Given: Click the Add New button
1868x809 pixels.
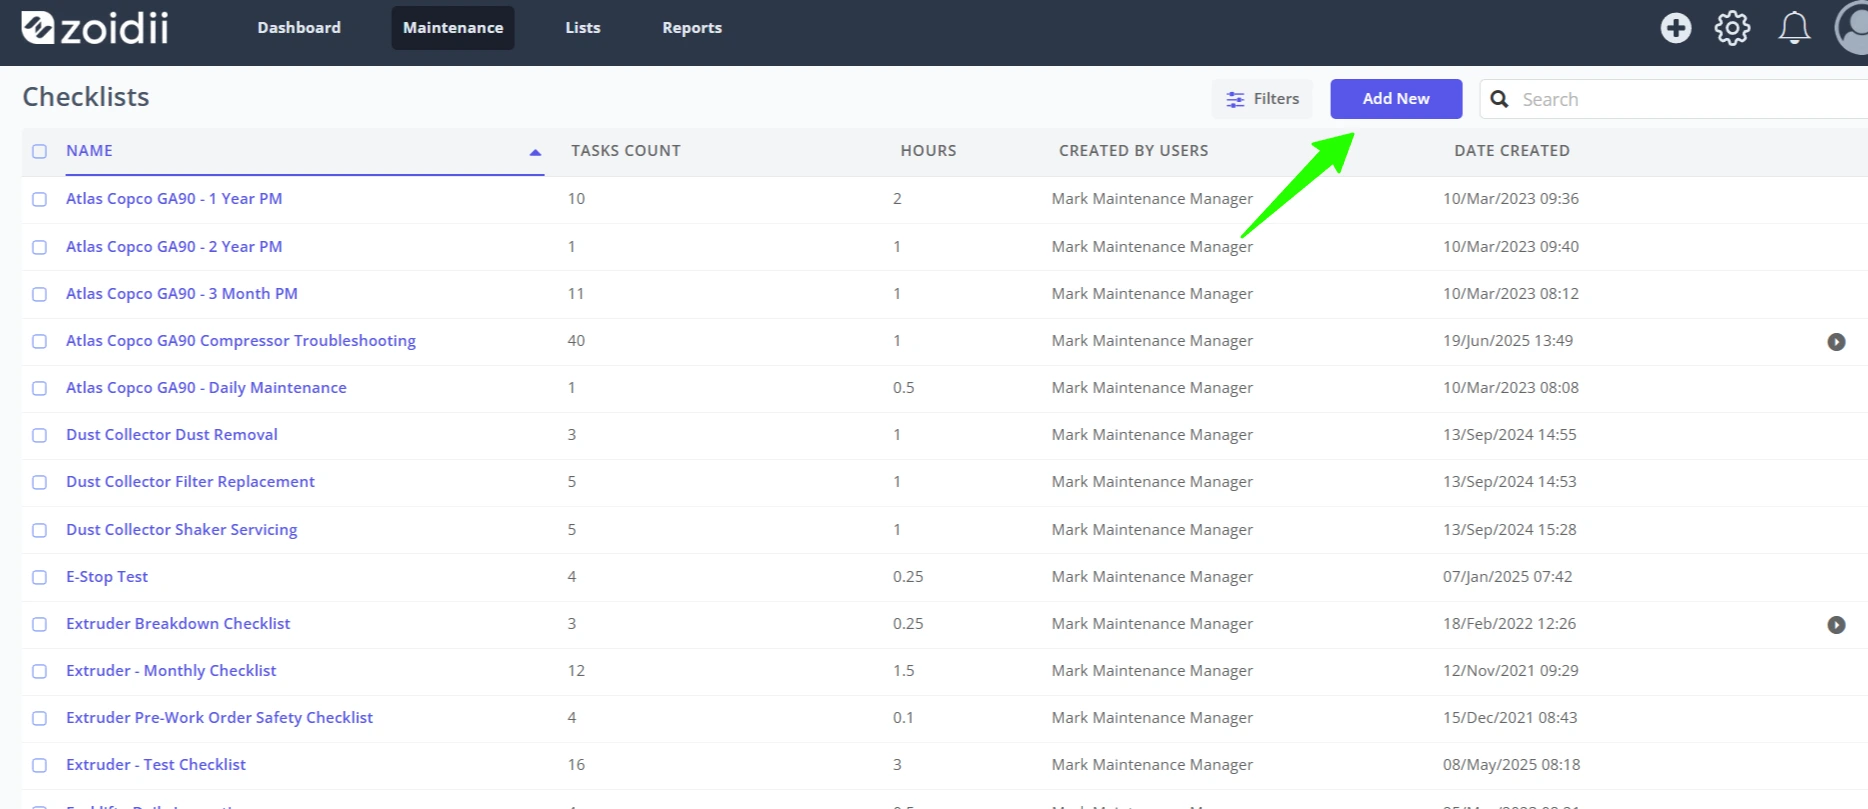Looking at the screenshot, I should [1396, 99].
